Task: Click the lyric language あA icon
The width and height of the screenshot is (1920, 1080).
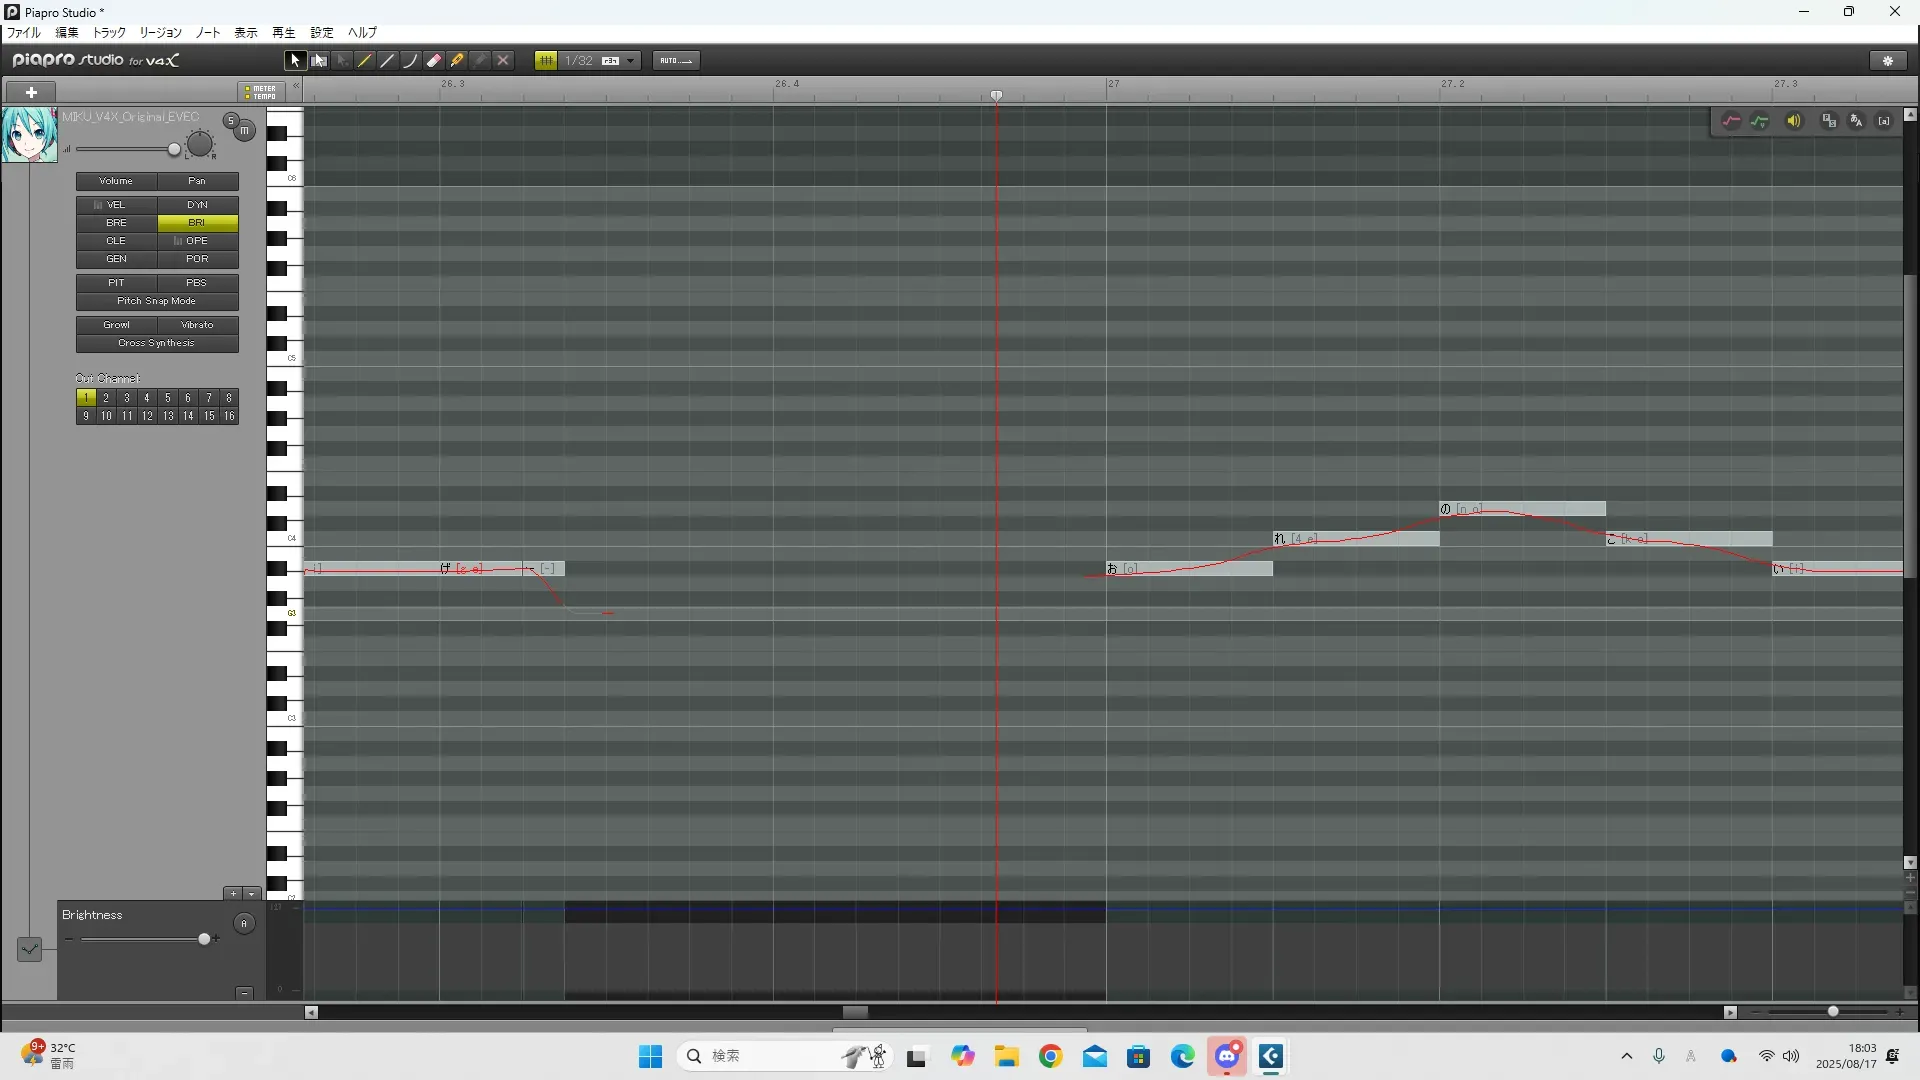Action: [1856, 121]
